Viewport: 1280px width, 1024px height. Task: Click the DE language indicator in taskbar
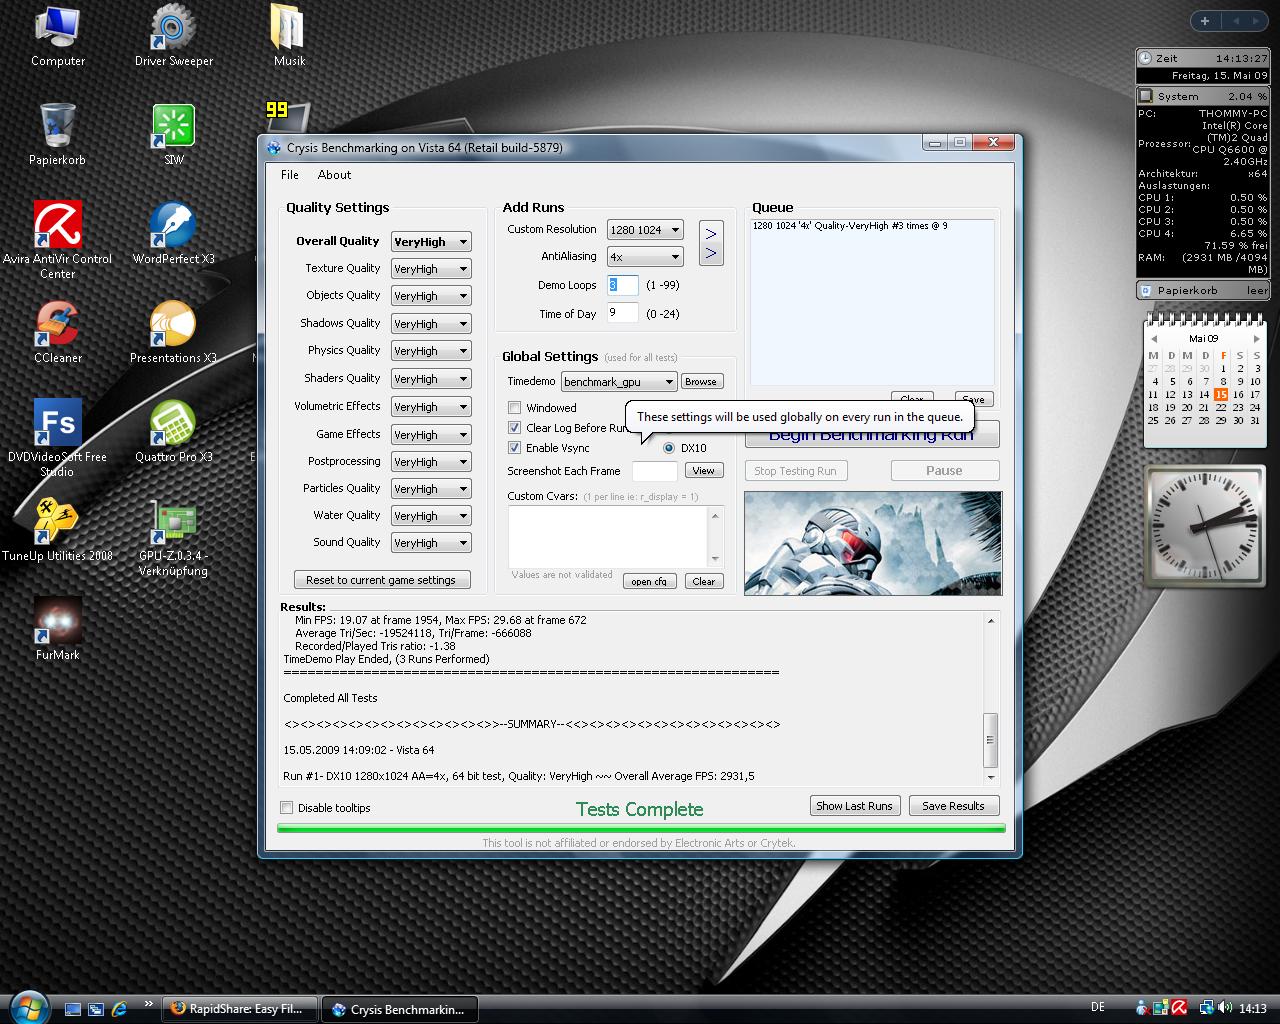pos(1098,1008)
